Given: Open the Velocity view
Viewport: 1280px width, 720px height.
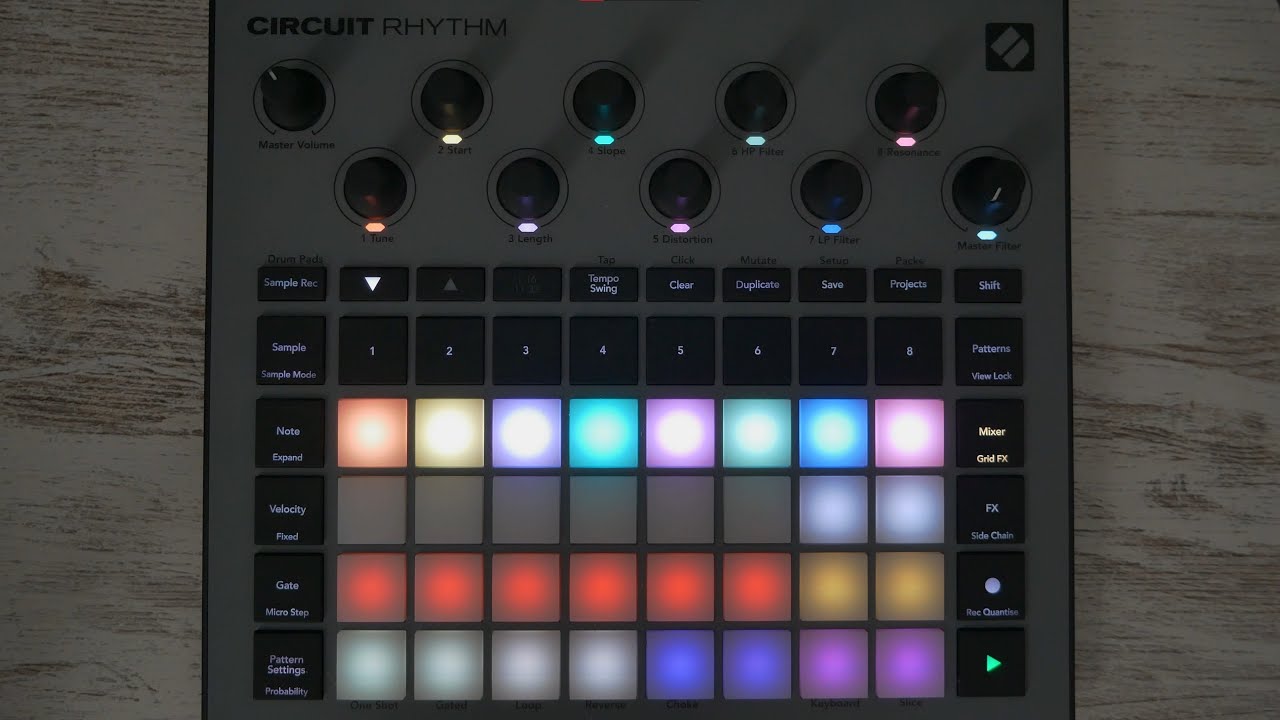Looking at the screenshot, I should 290,510.
